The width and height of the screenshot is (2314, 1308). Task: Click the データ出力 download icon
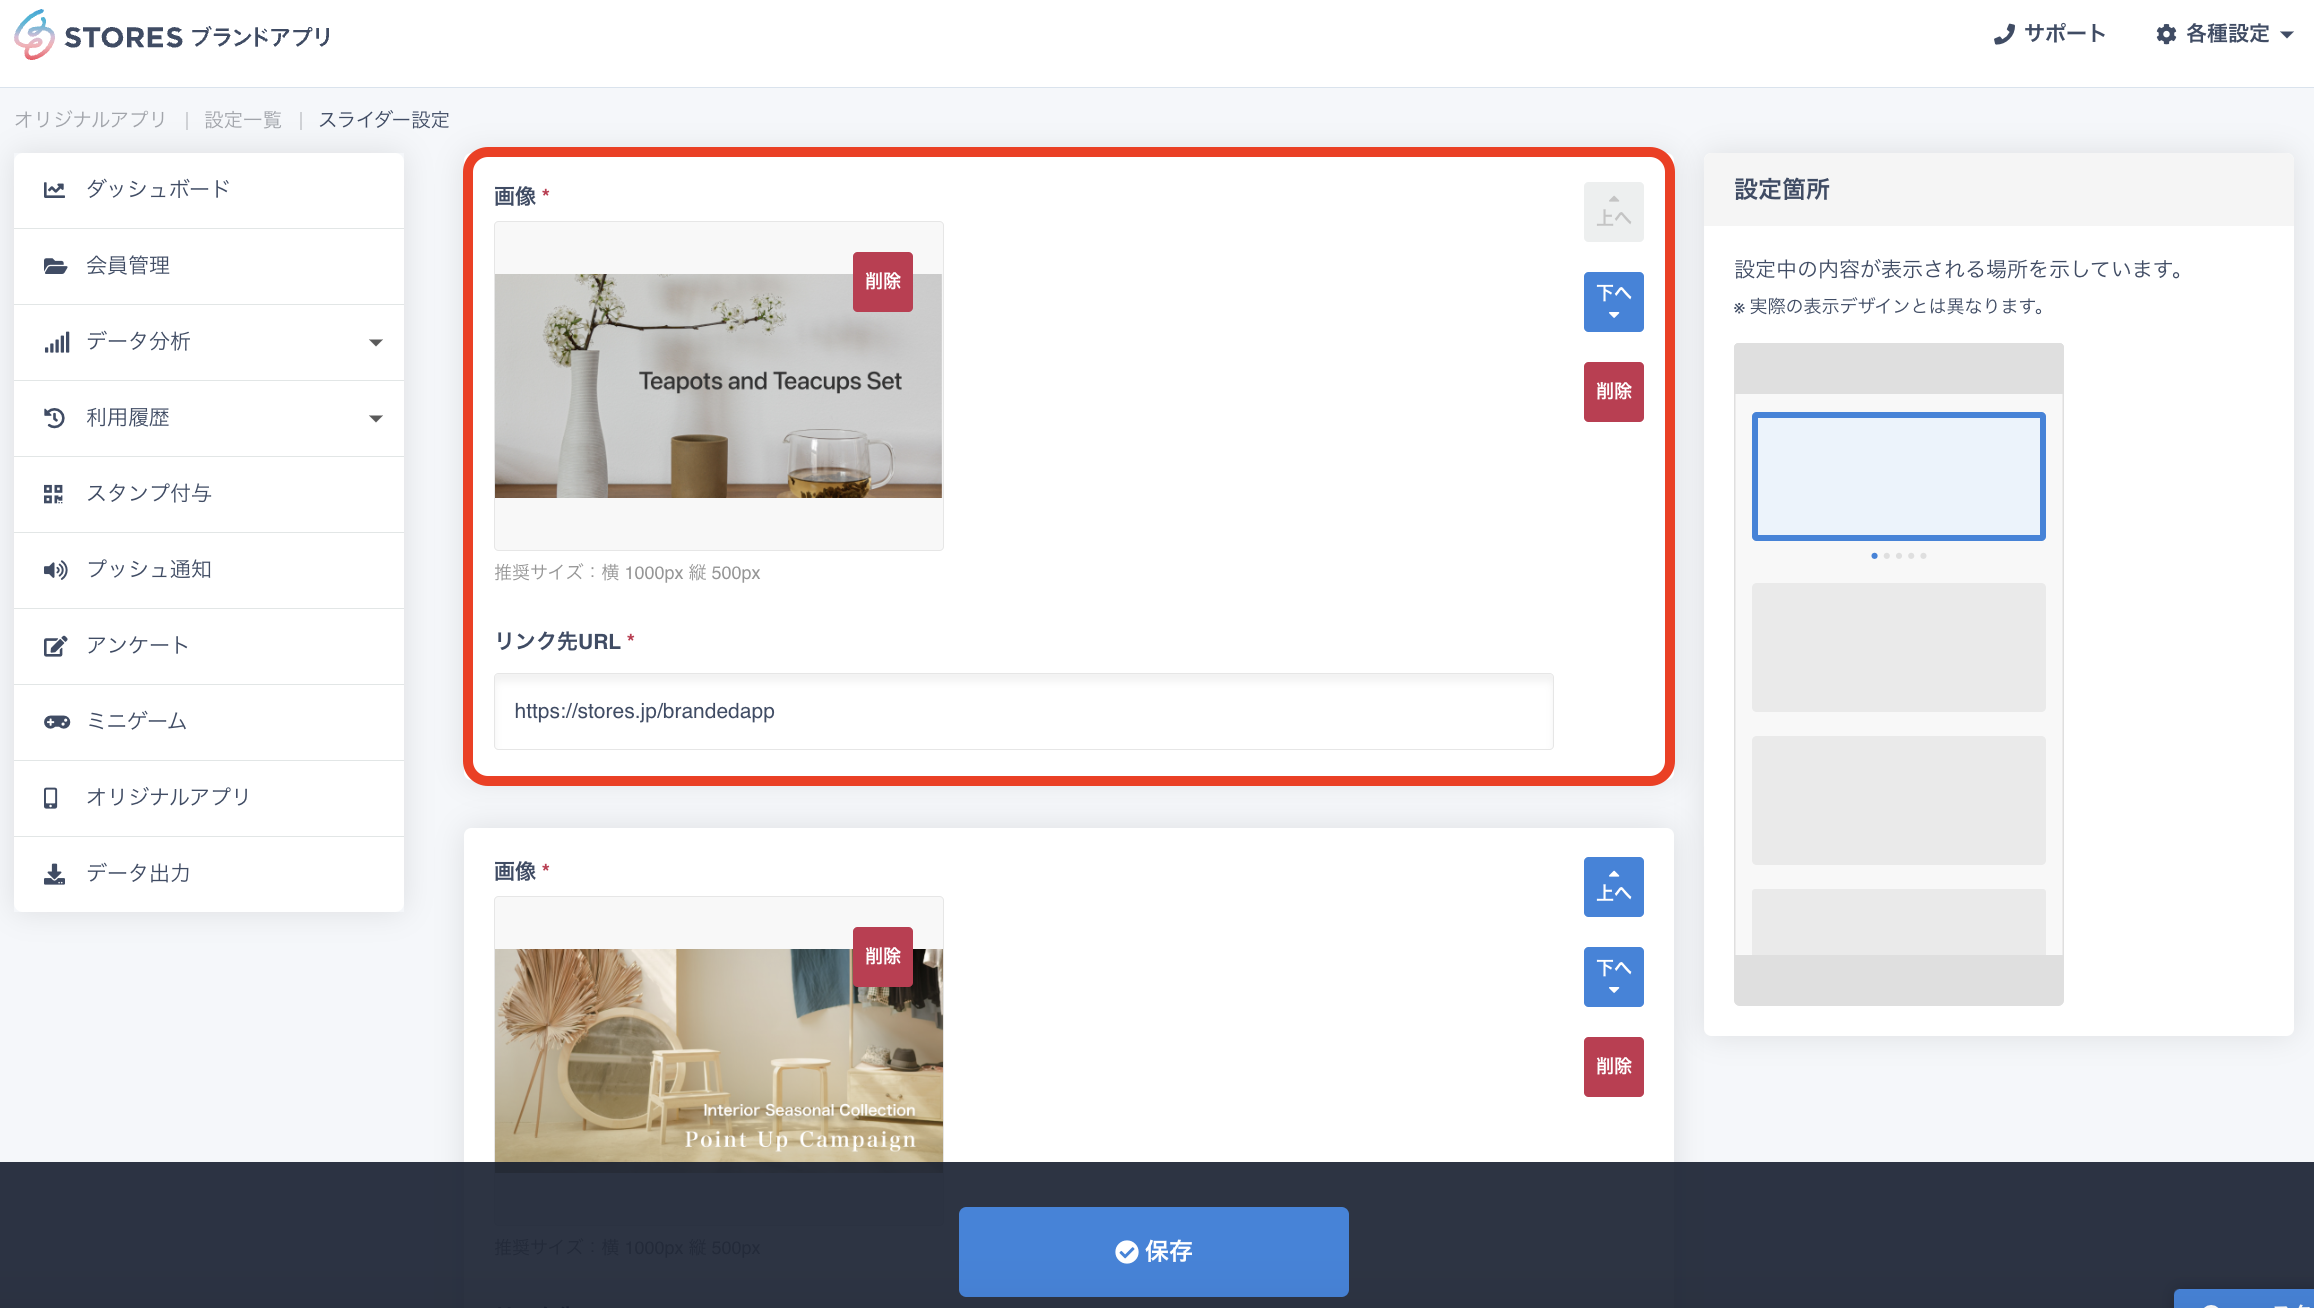click(x=55, y=874)
